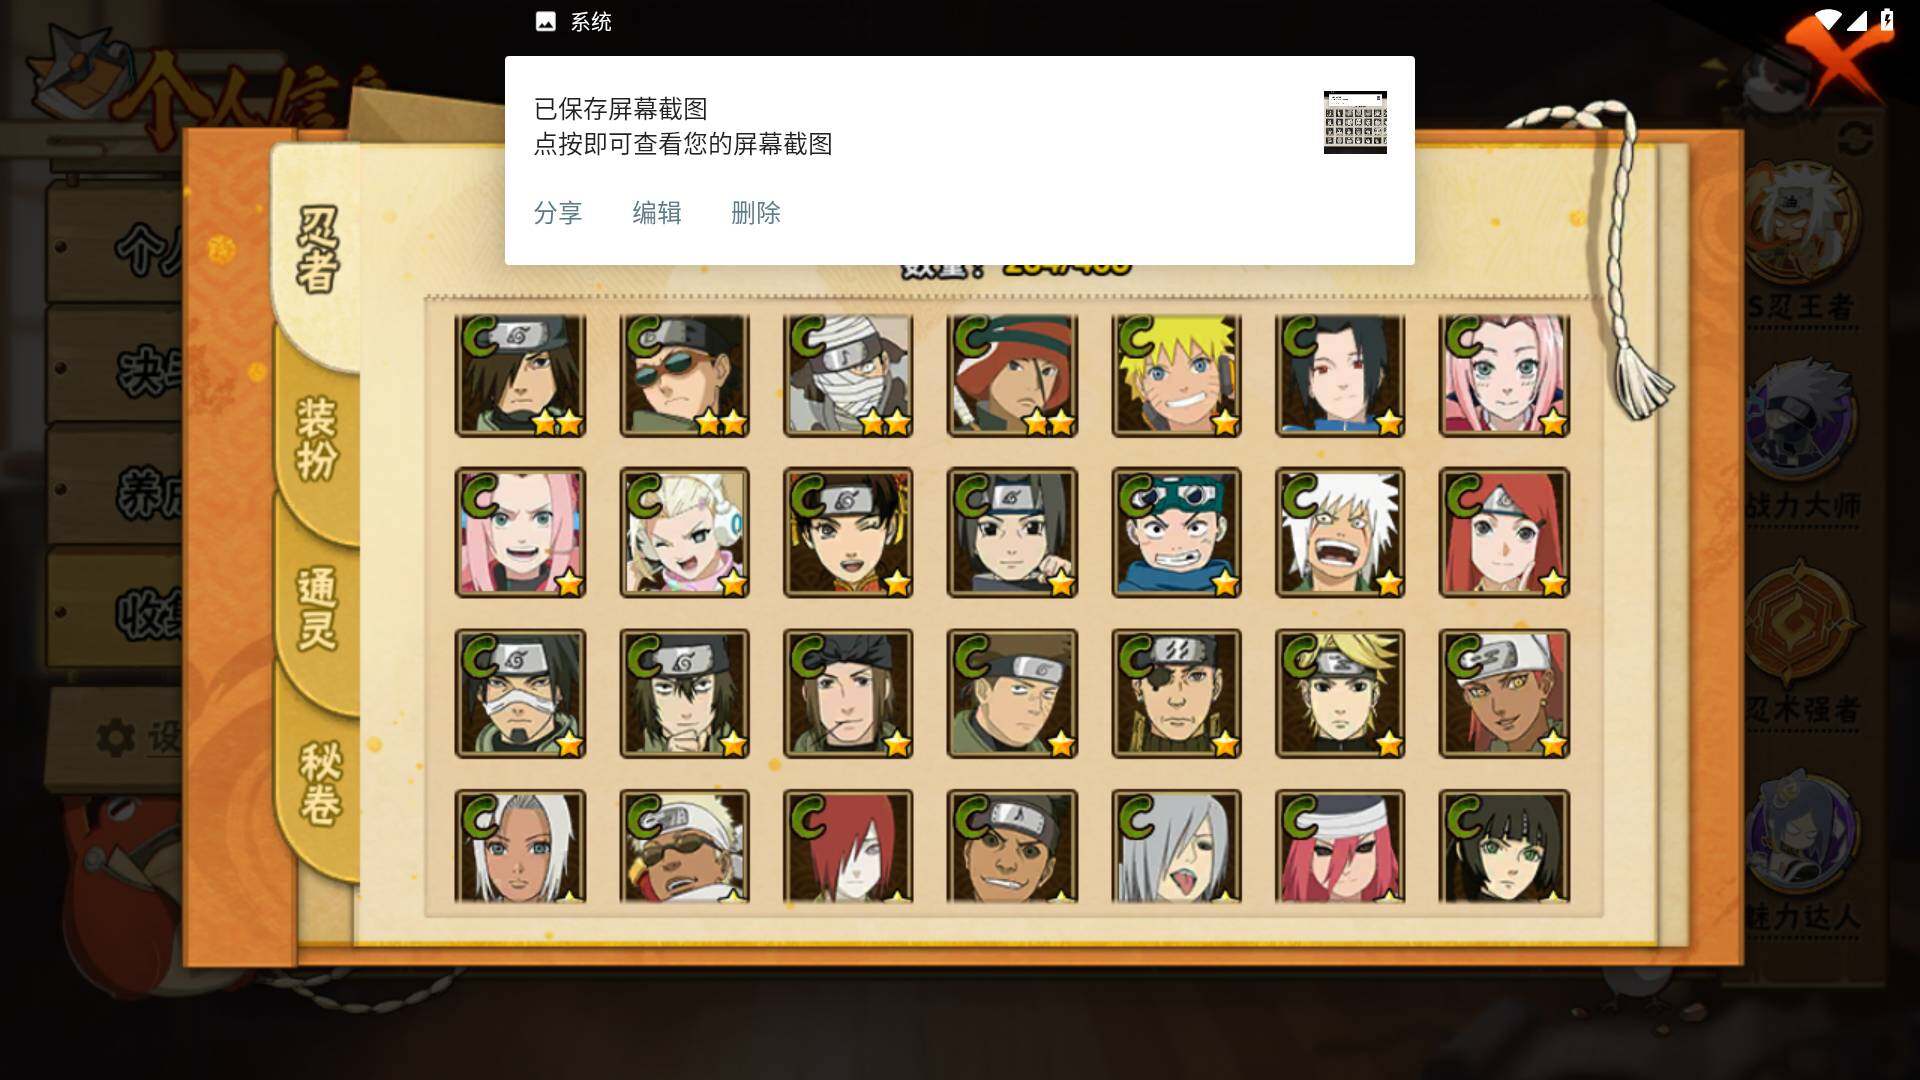Switch to the 通灵 tab
1920x1080 pixels.
coord(316,610)
